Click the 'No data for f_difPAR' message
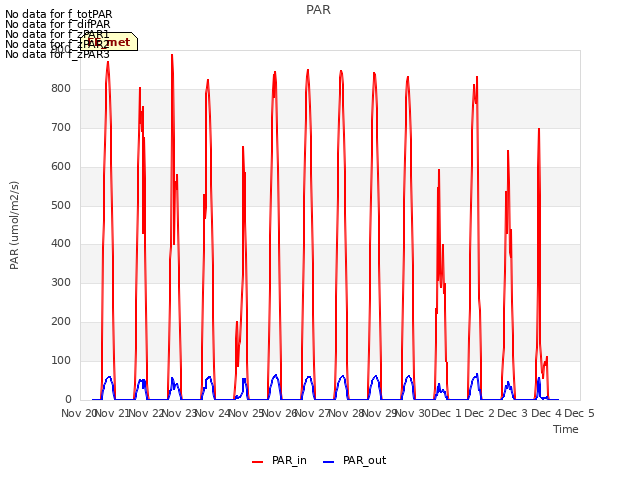 pos(58,24)
